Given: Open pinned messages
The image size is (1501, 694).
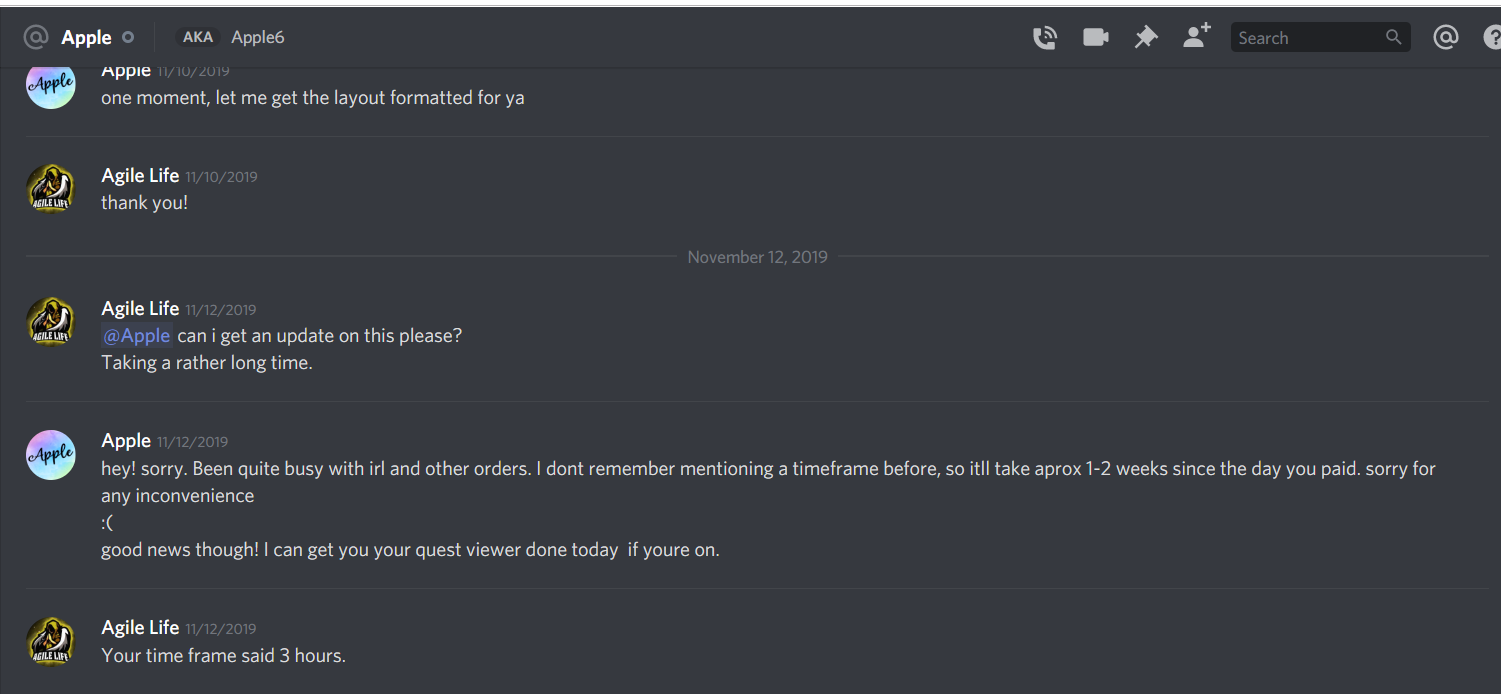Looking at the screenshot, I should 1146,38.
